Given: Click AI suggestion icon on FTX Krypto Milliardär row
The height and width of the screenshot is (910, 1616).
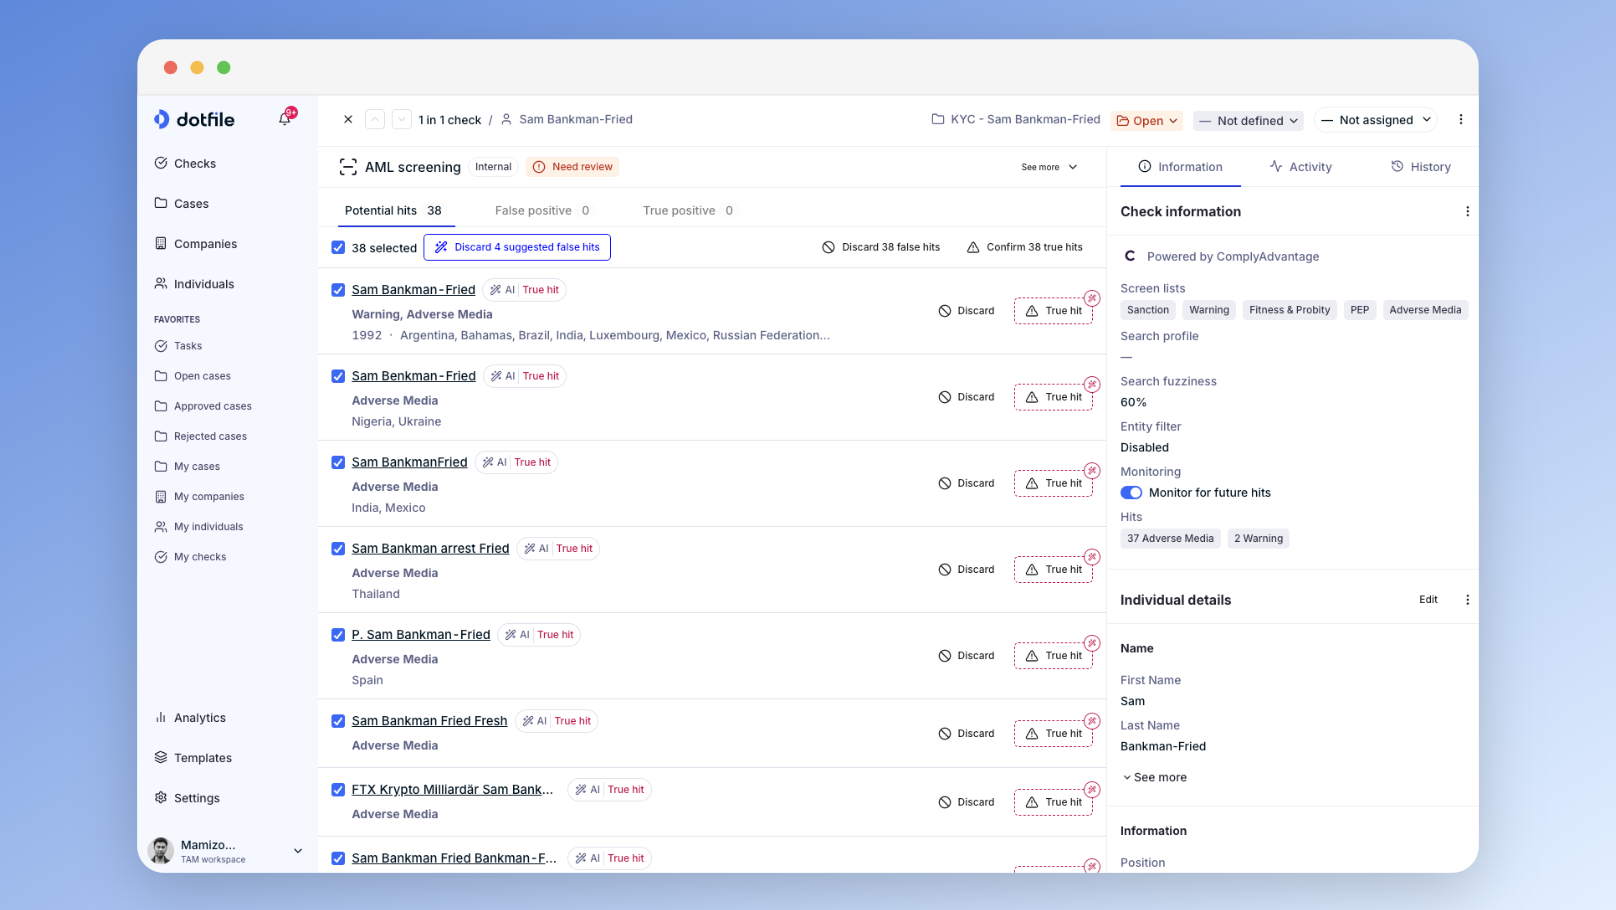Looking at the screenshot, I should [1092, 789].
